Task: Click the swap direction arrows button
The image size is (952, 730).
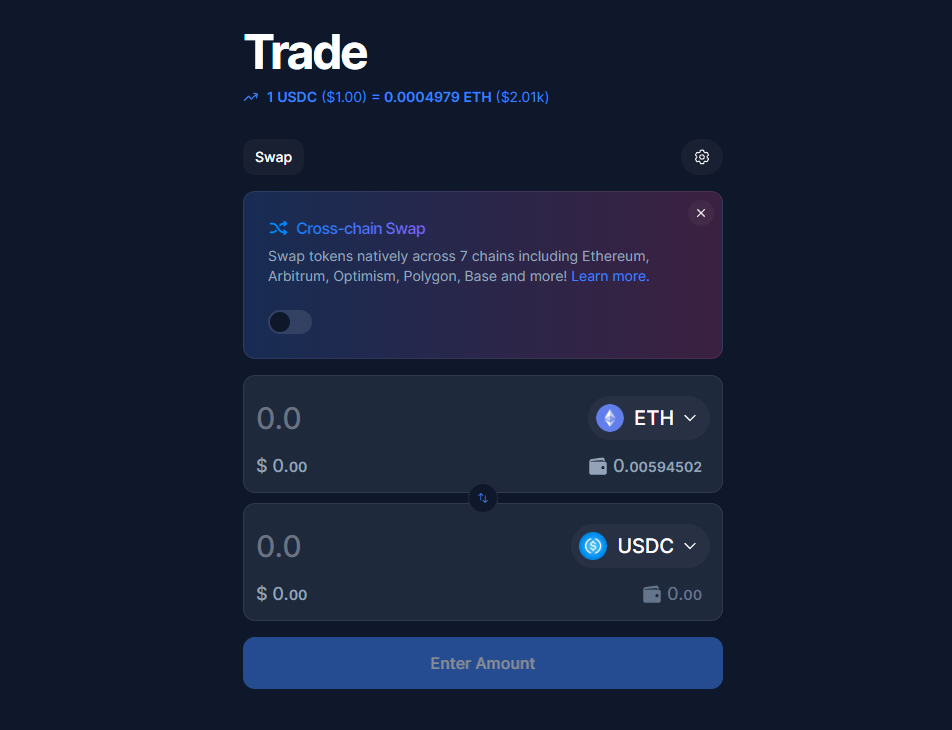Action: [483, 498]
